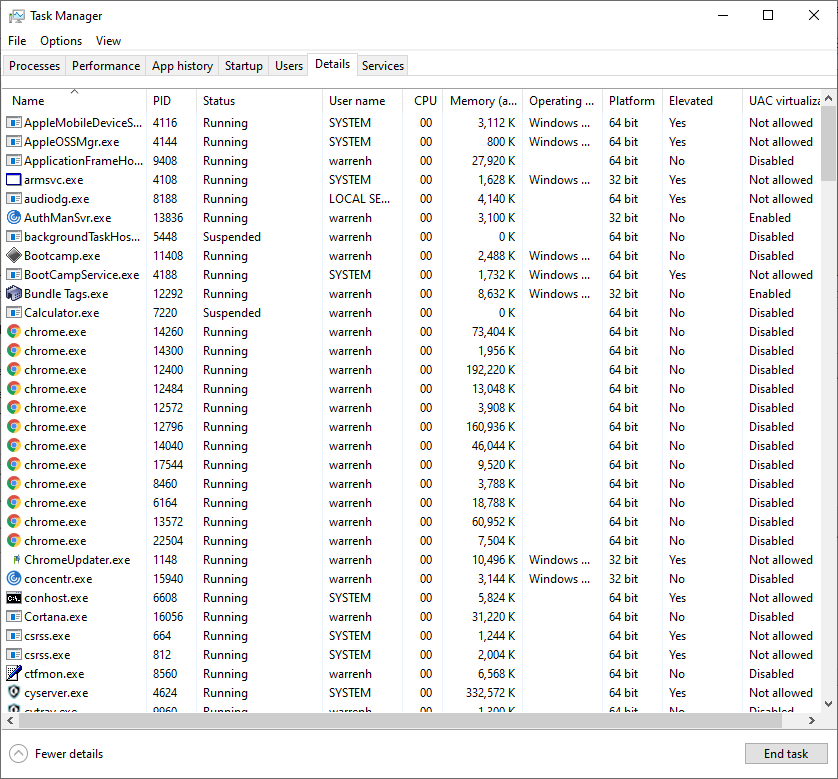838x779 pixels.
Task: Click the horizontal scrollbar at bottom
Action: click(400, 721)
